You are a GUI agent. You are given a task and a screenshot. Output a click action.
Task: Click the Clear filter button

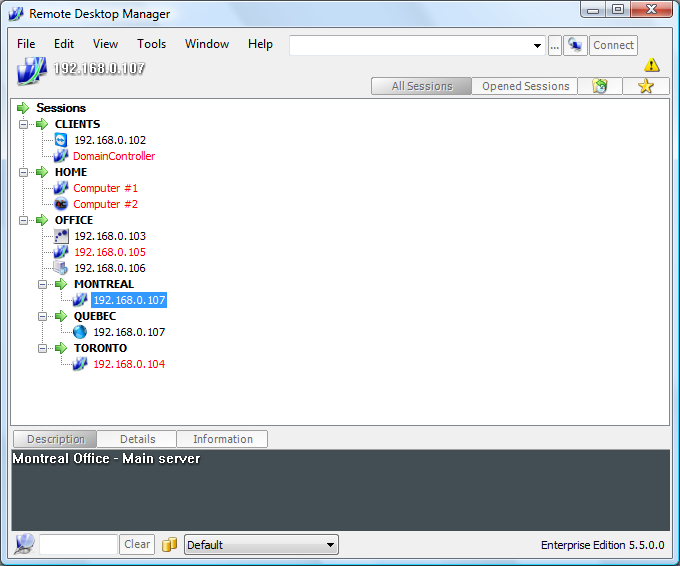pyautogui.click(x=137, y=544)
